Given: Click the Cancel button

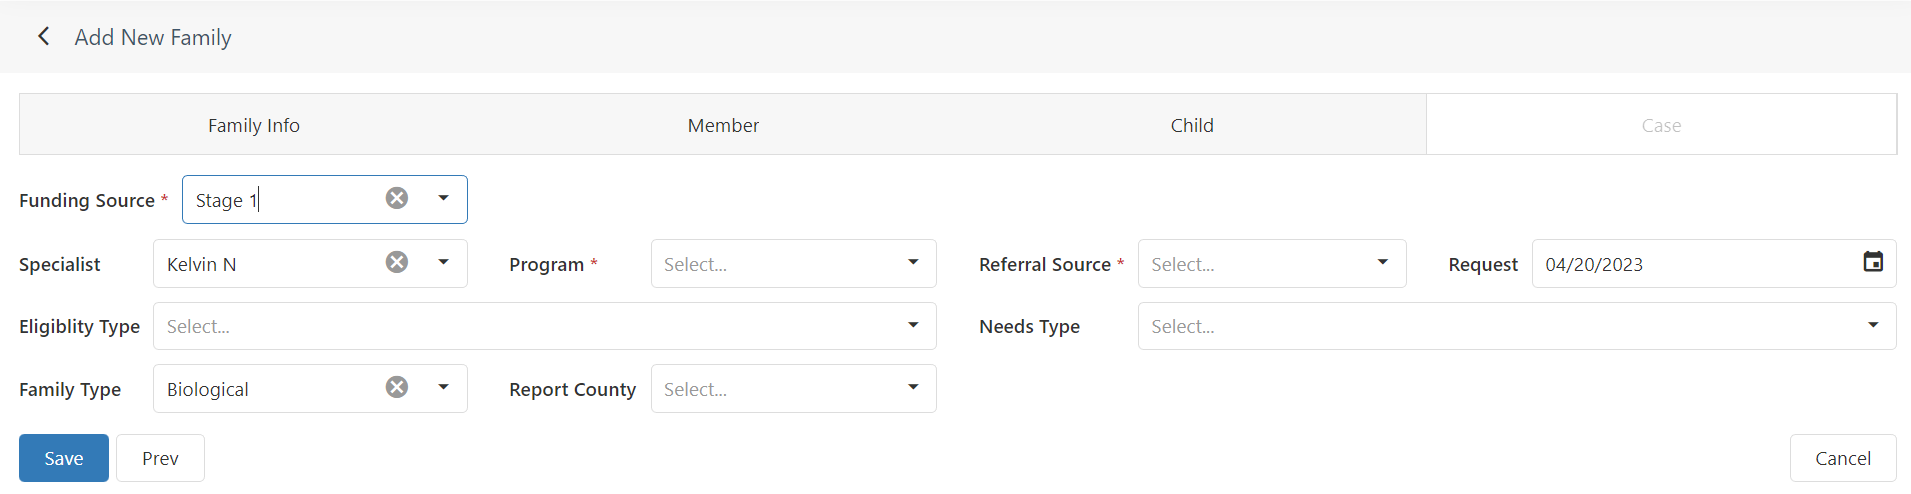Looking at the screenshot, I should coord(1843,458).
